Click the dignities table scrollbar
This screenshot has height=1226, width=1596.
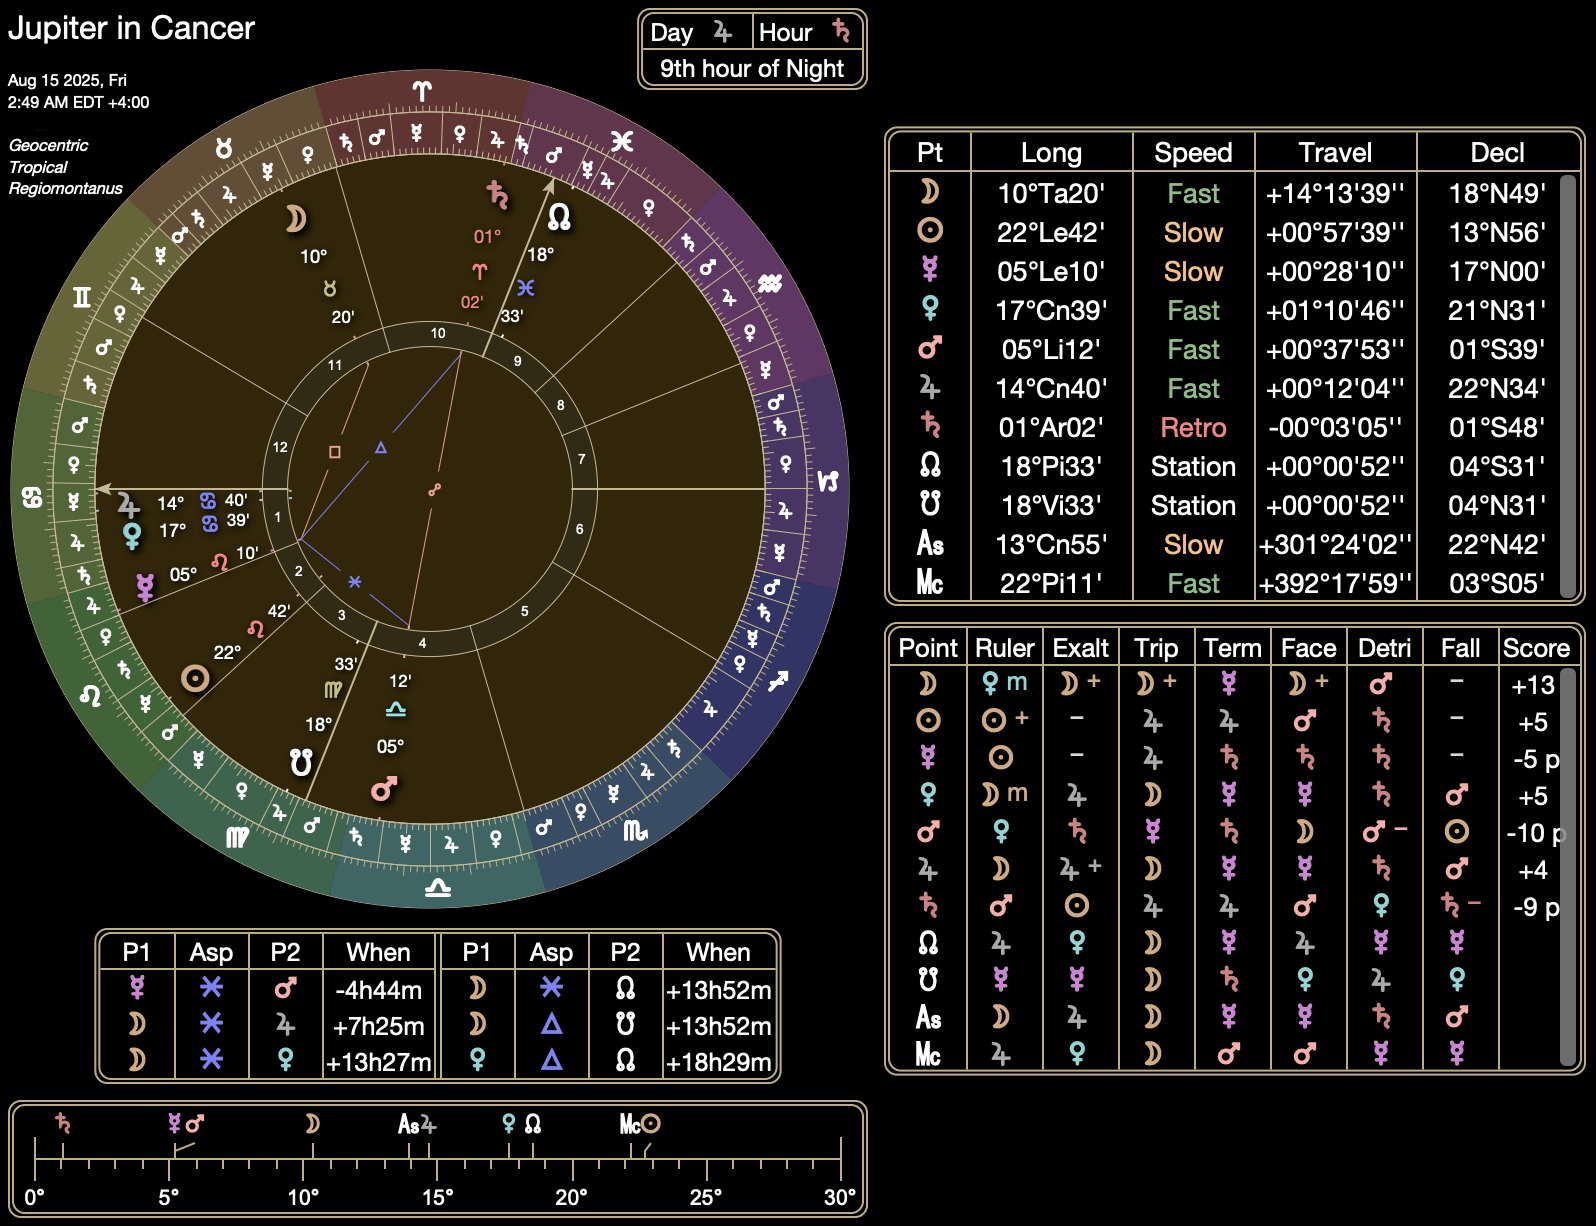coord(1567,866)
